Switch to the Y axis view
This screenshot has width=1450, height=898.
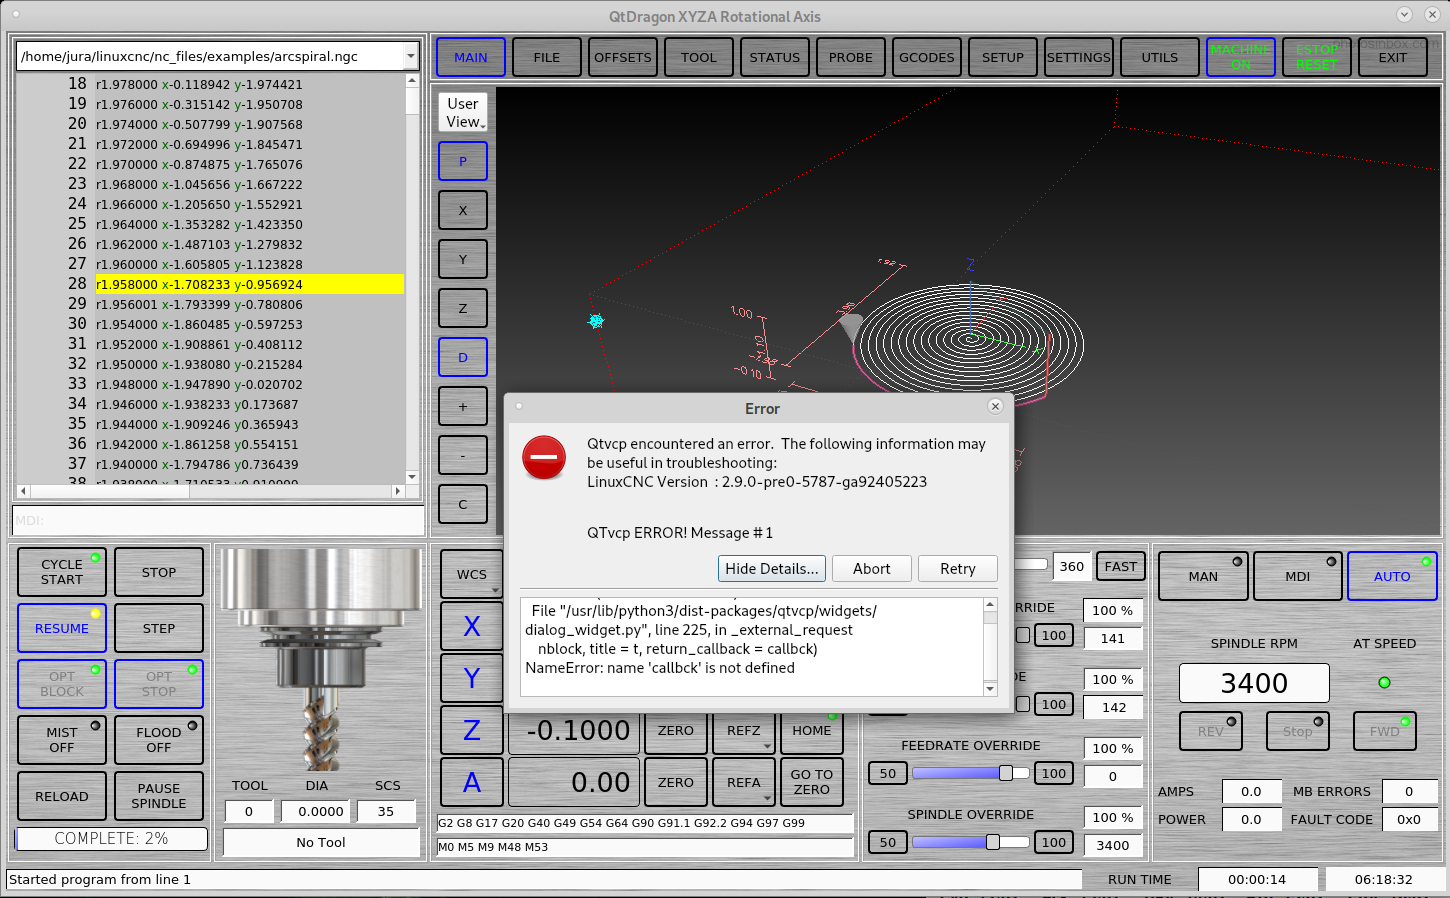point(463,259)
